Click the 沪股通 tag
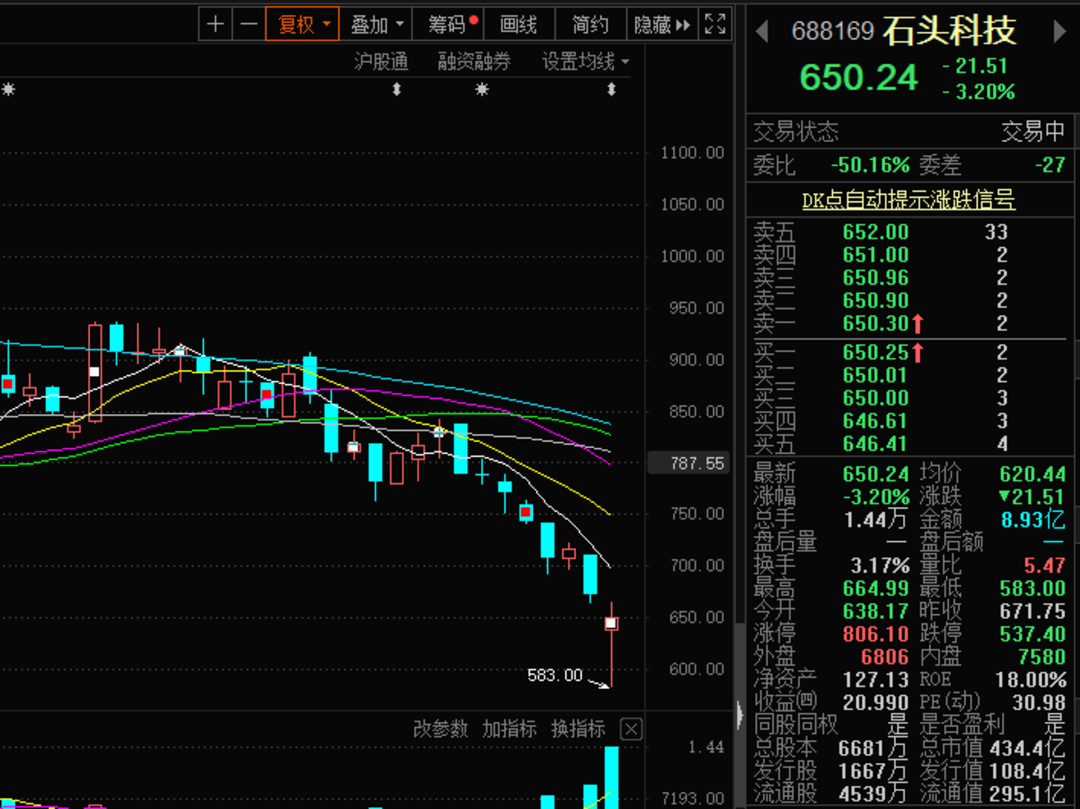This screenshot has height=809, width=1080. coord(381,62)
